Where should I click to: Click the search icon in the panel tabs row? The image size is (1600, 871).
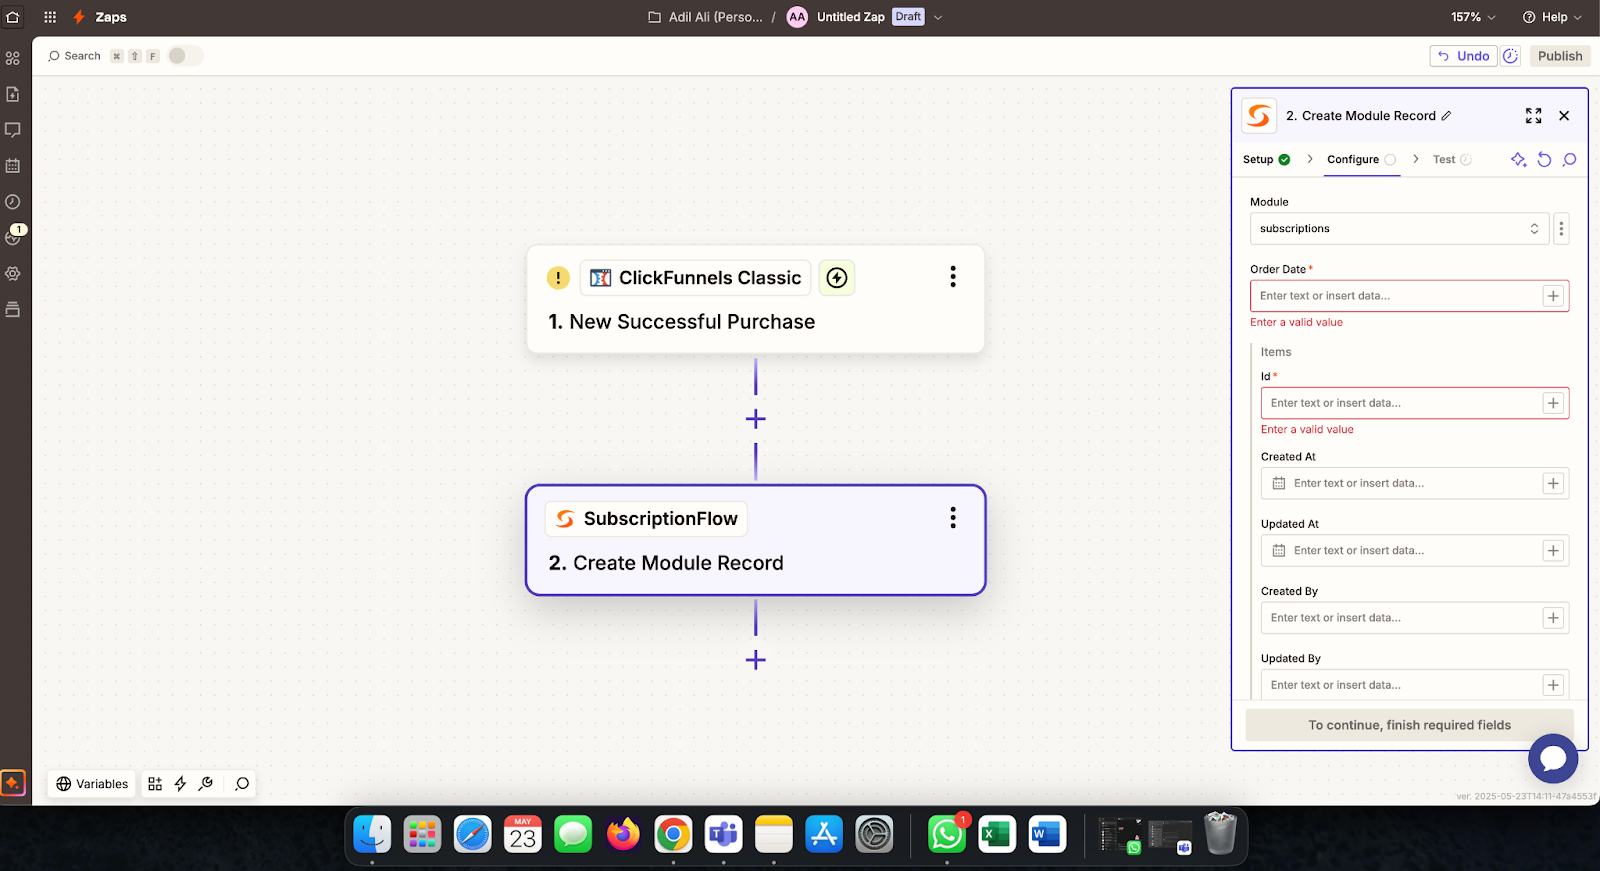pyautogui.click(x=1569, y=159)
